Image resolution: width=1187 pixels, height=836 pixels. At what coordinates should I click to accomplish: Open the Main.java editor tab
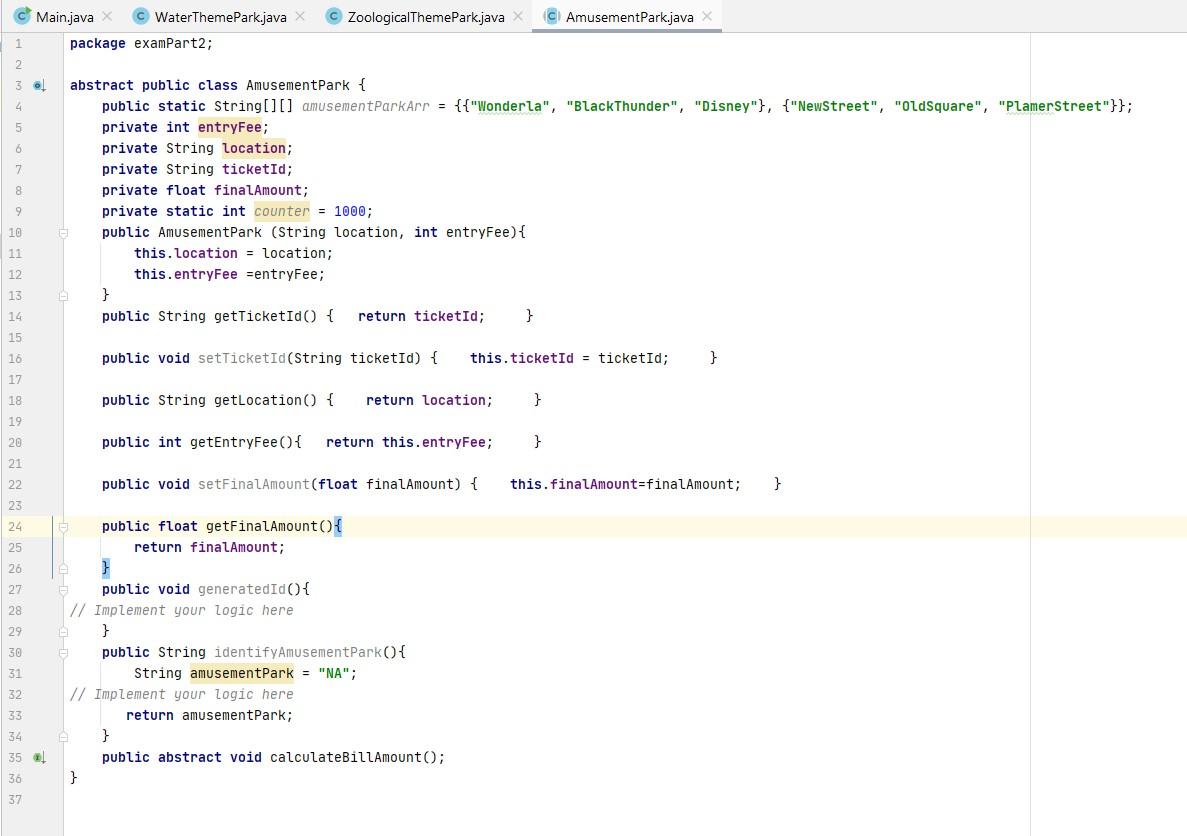[64, 17]
